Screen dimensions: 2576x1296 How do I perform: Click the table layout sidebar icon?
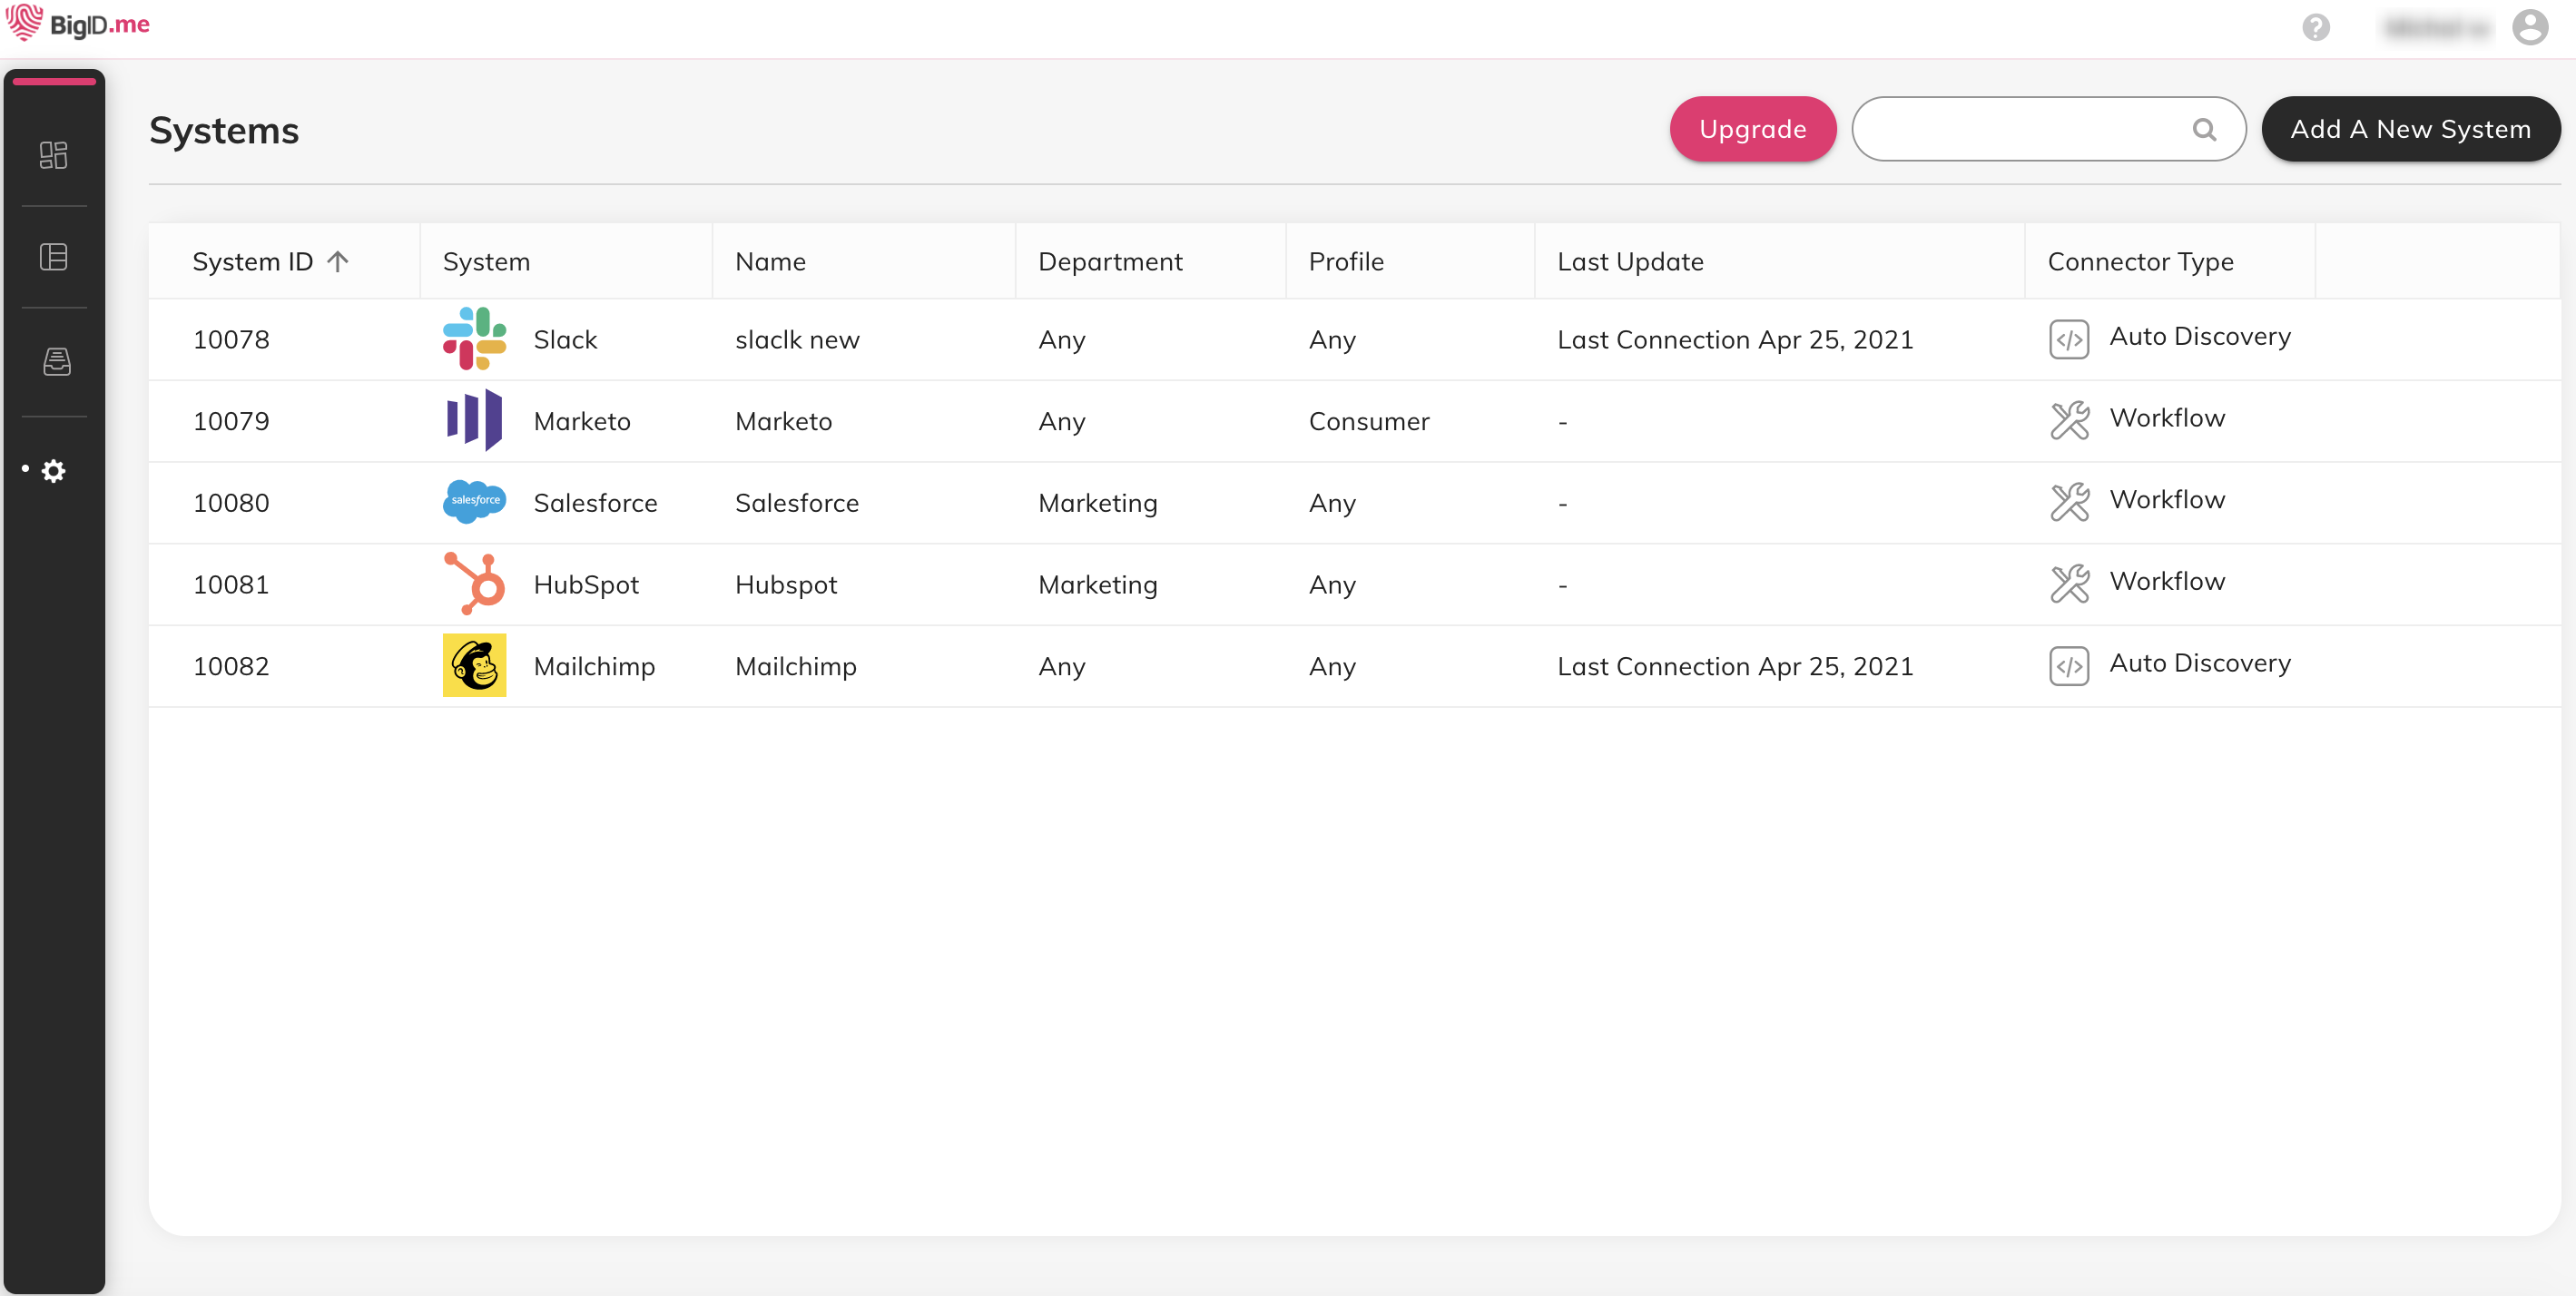[x=53, y=257]
